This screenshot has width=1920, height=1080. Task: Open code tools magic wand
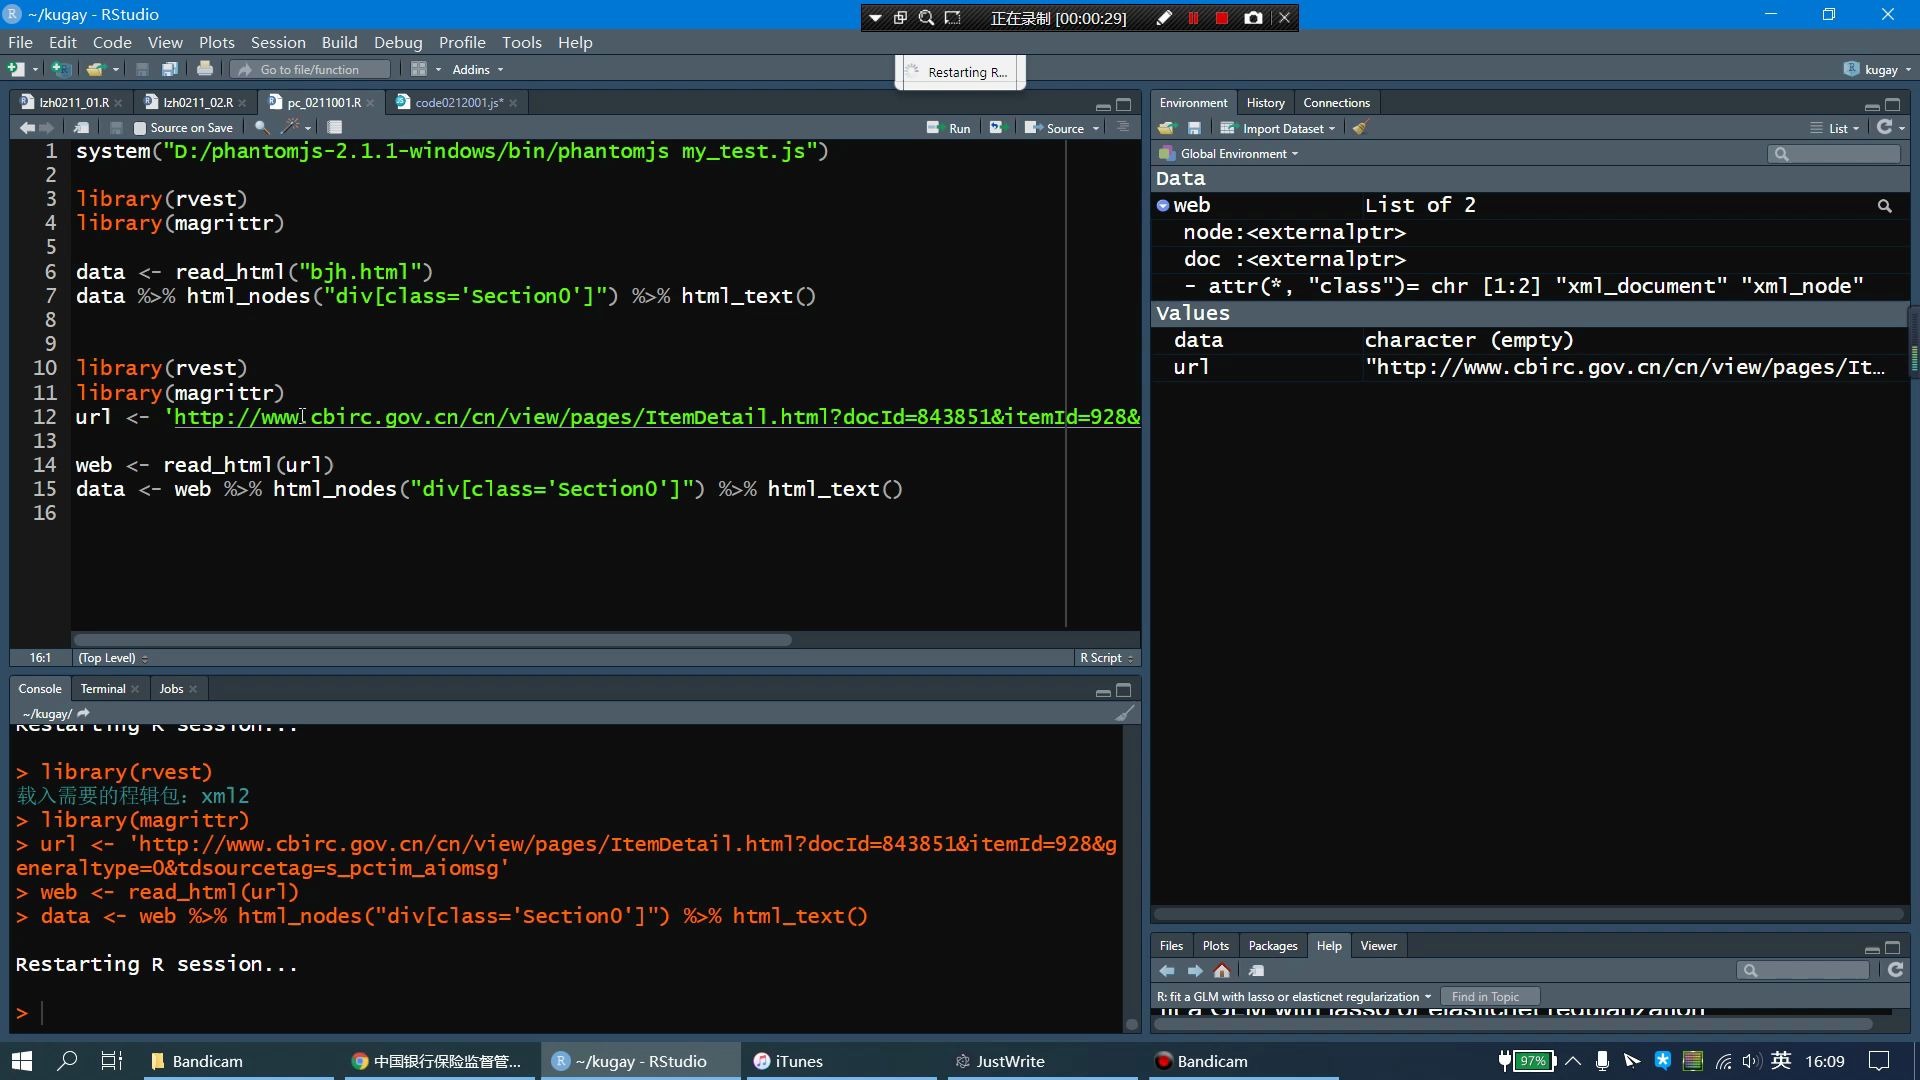coord(290,128)
